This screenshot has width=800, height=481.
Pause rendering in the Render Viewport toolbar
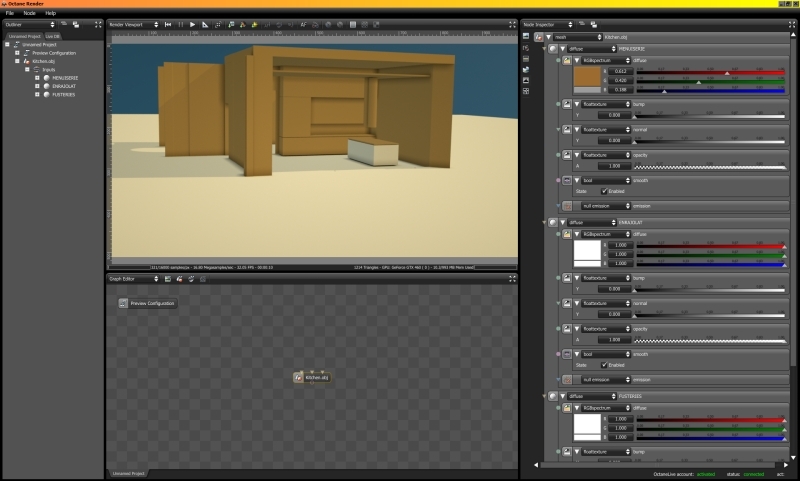click(181, 24)
